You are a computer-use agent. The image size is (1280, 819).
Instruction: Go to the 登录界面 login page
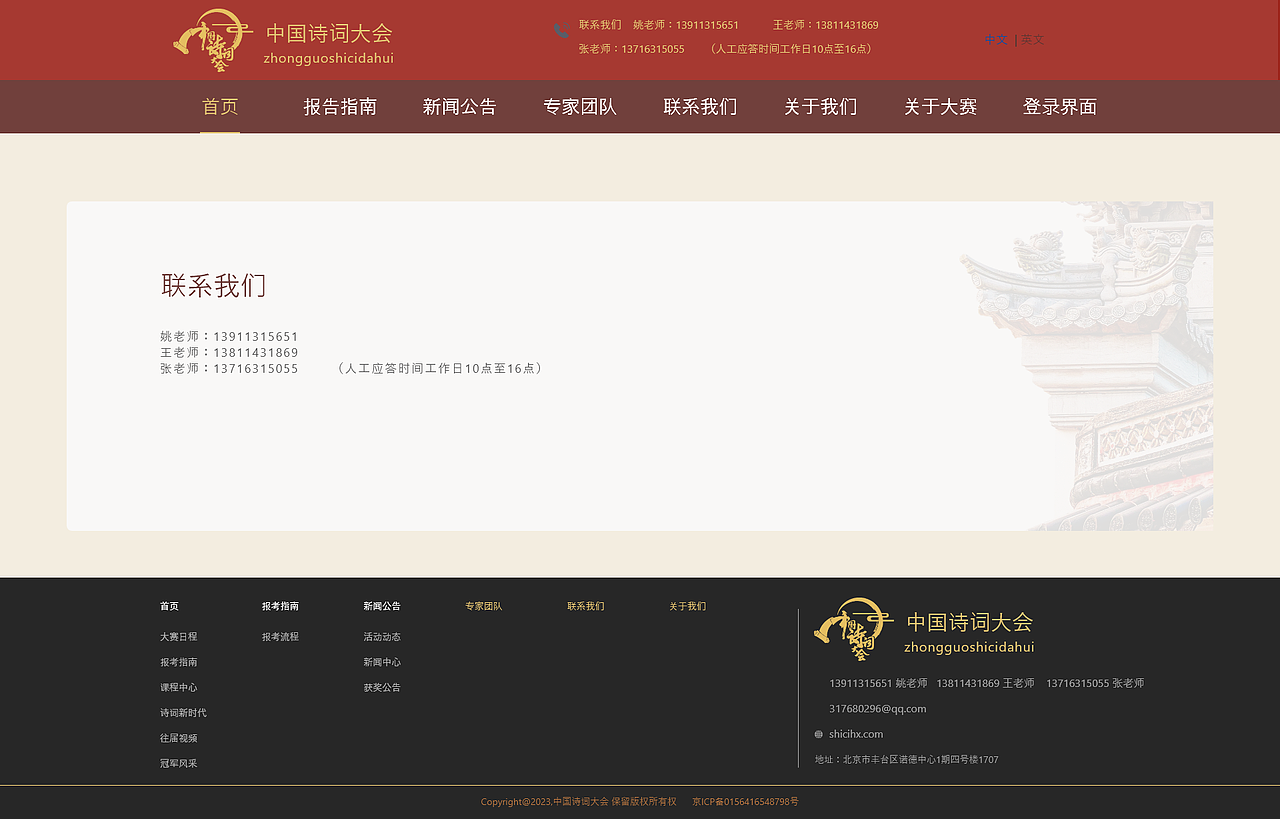coord(1060,106)
